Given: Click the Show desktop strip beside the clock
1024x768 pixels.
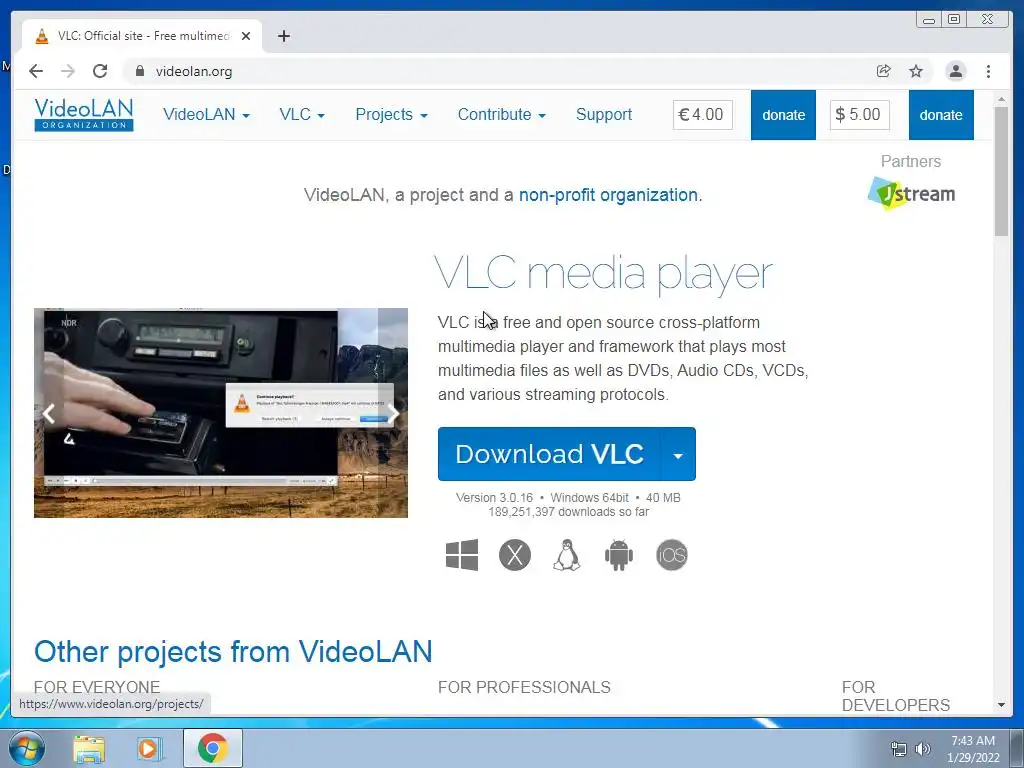Looking at the screenshot, I should tap(1016, 748).
